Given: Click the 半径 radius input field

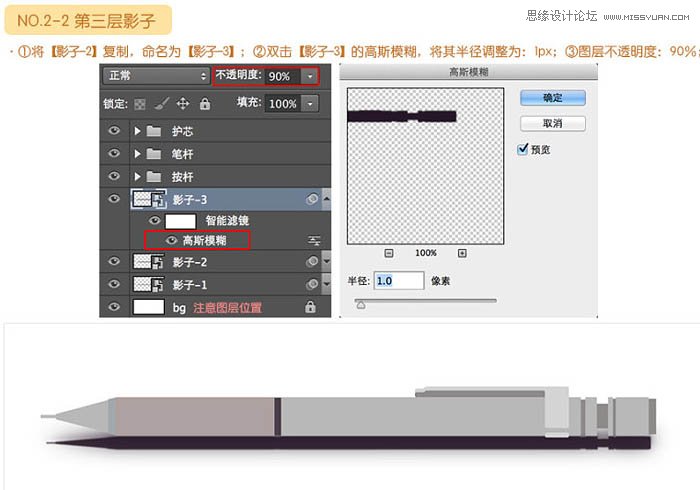Looking at the screenshot, I should click(399, 281).
